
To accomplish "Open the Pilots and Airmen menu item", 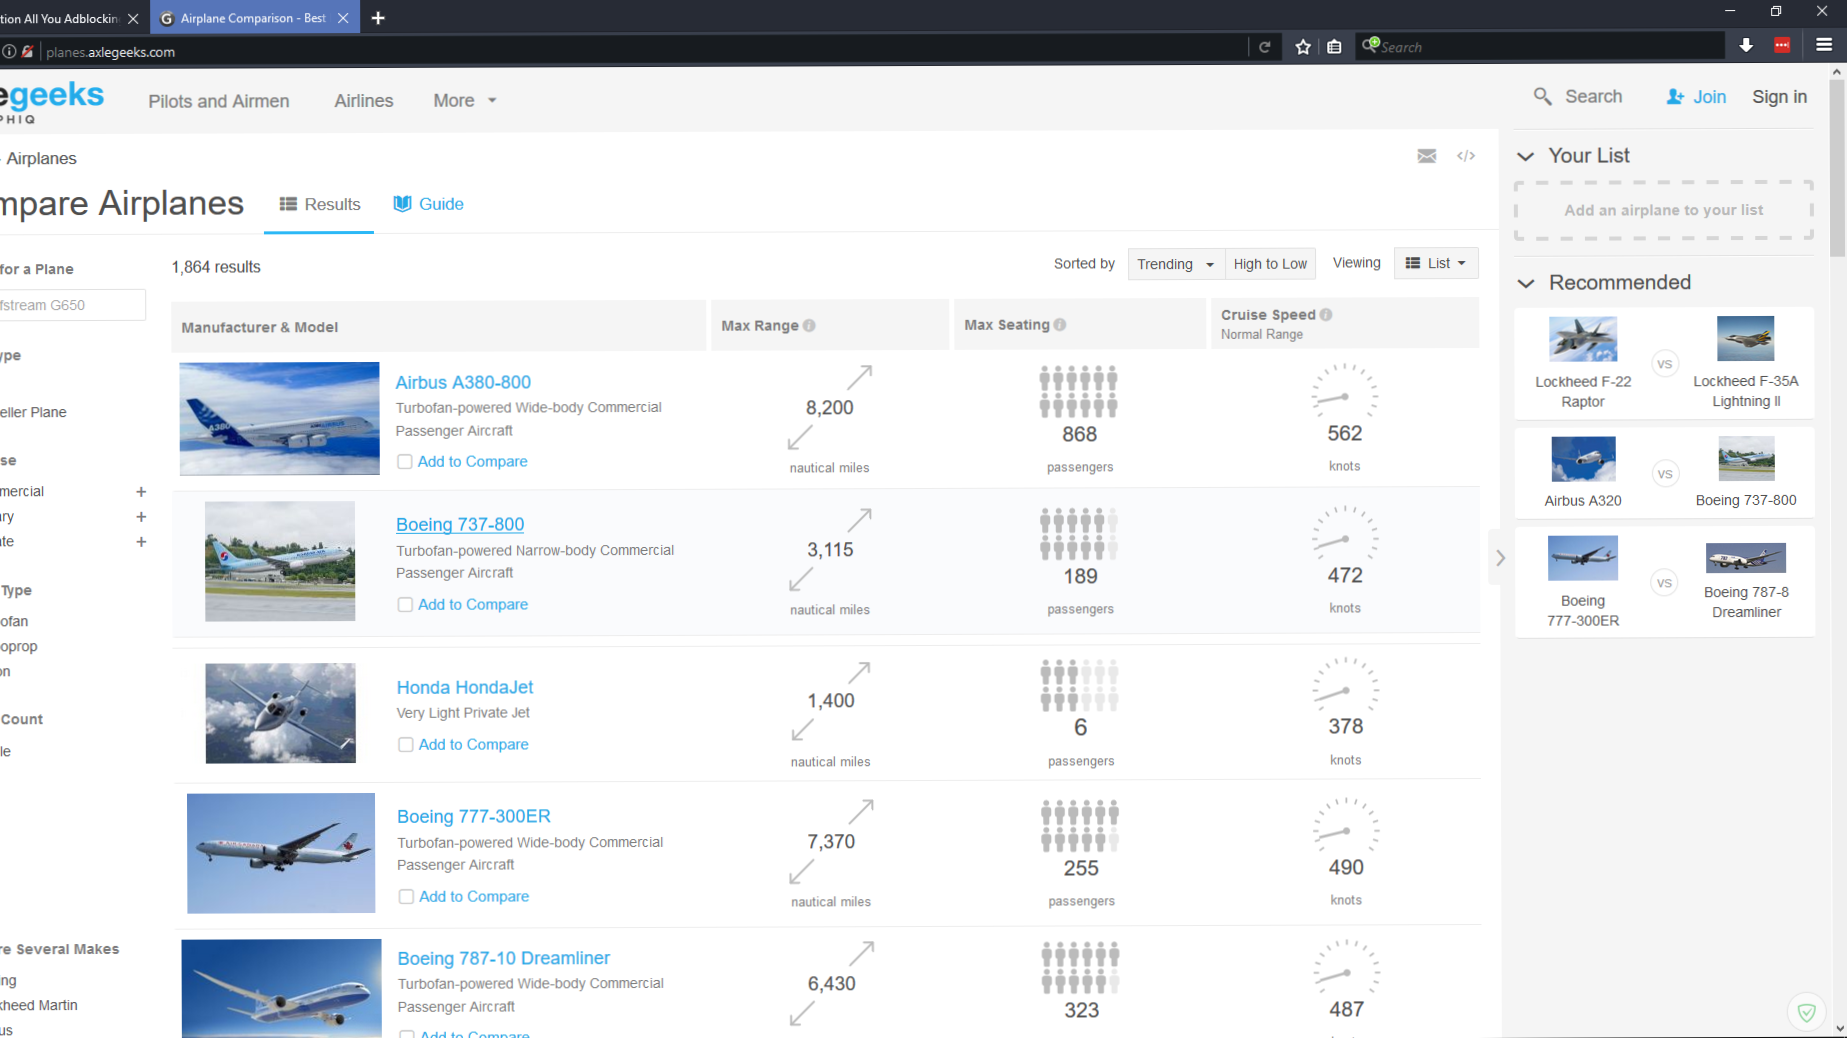I will 219,101.
